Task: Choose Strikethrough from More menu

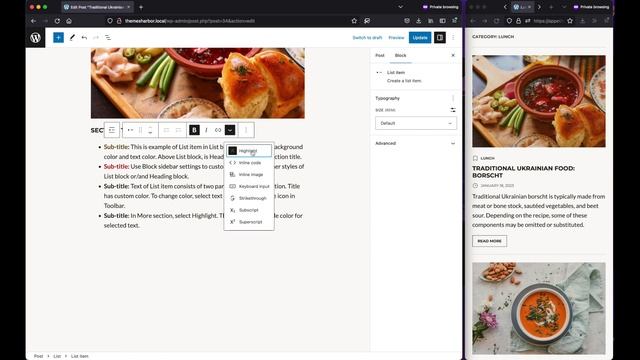Action: click(x=249, y=198)
